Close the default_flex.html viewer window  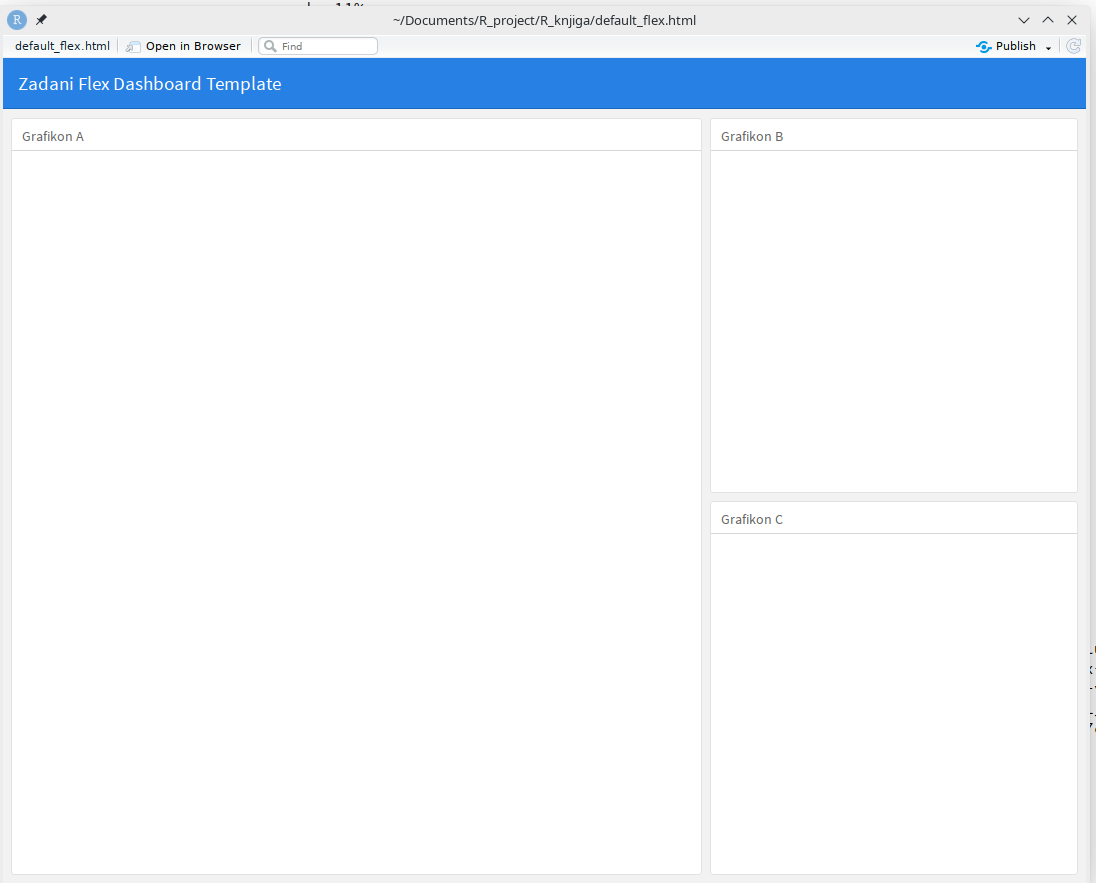1072,20
